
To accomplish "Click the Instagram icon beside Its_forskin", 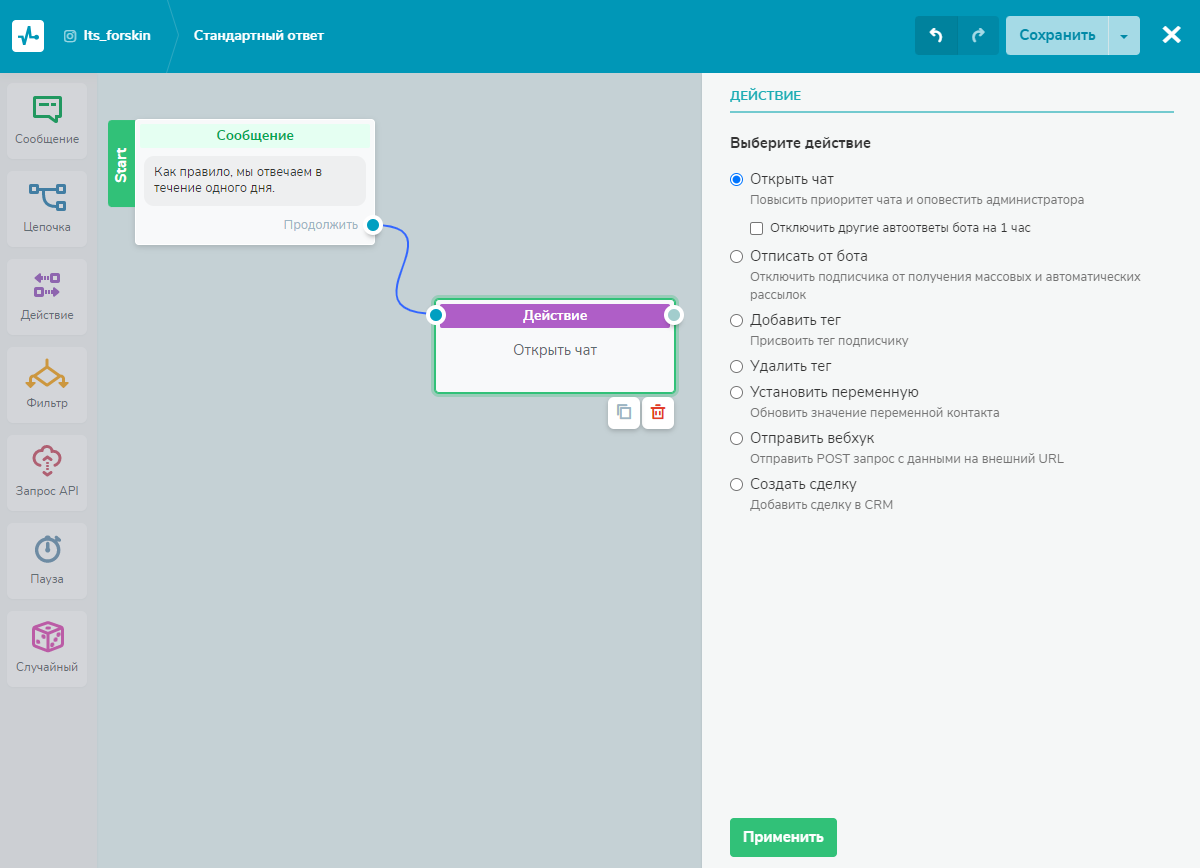I will tap(70, 36).
